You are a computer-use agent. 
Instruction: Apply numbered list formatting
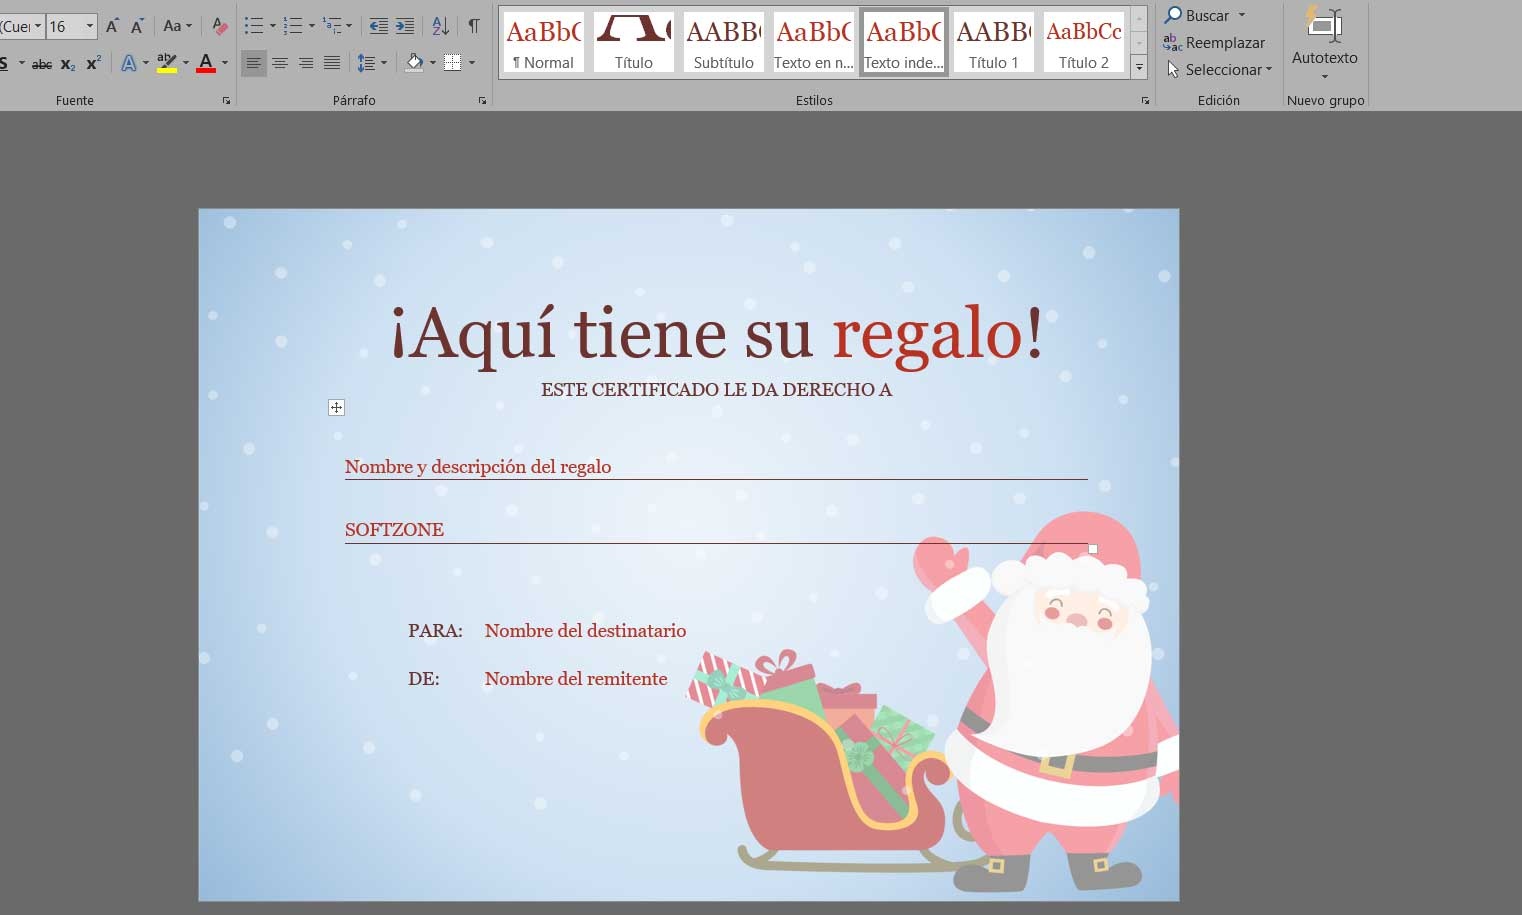(x=293, y=26)
